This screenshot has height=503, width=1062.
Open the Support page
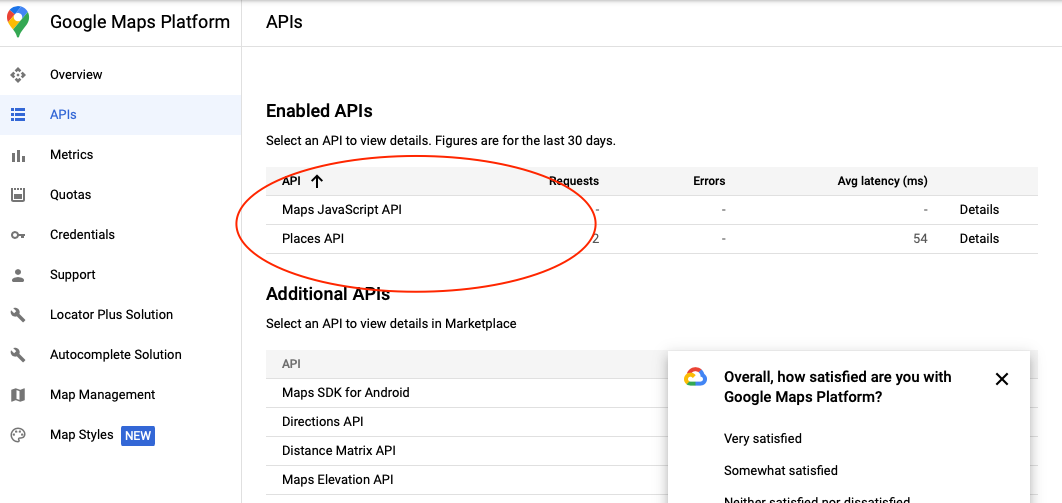(72, 274)
